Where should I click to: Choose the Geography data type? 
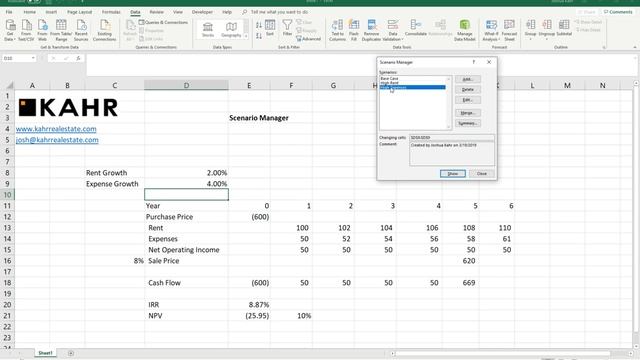[231, 30]
